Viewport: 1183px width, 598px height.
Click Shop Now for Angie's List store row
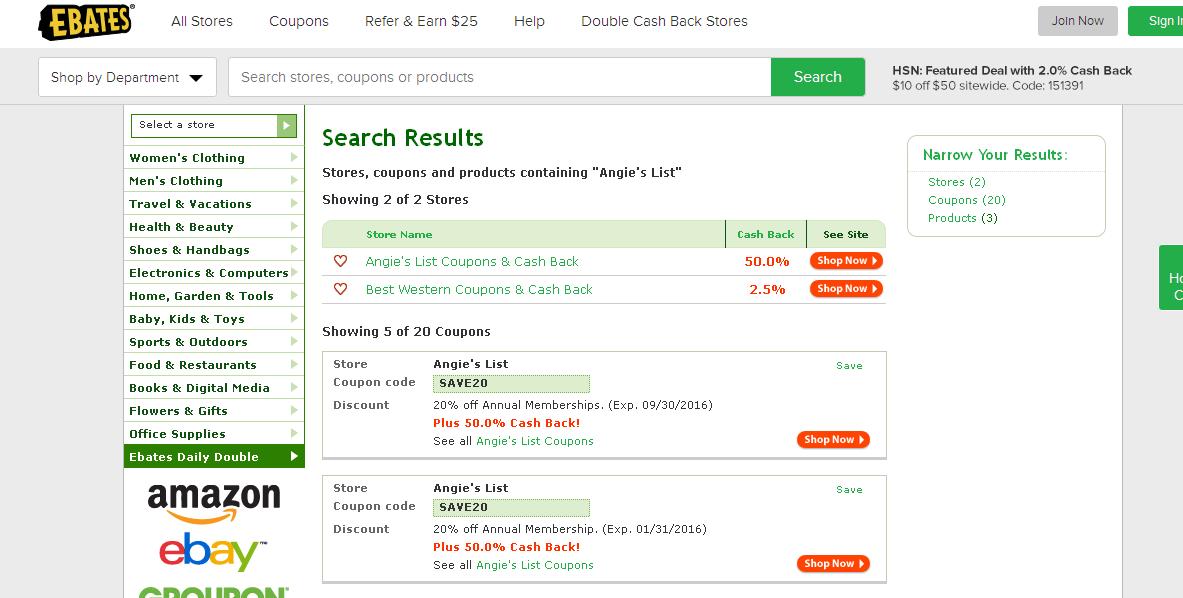846,261
